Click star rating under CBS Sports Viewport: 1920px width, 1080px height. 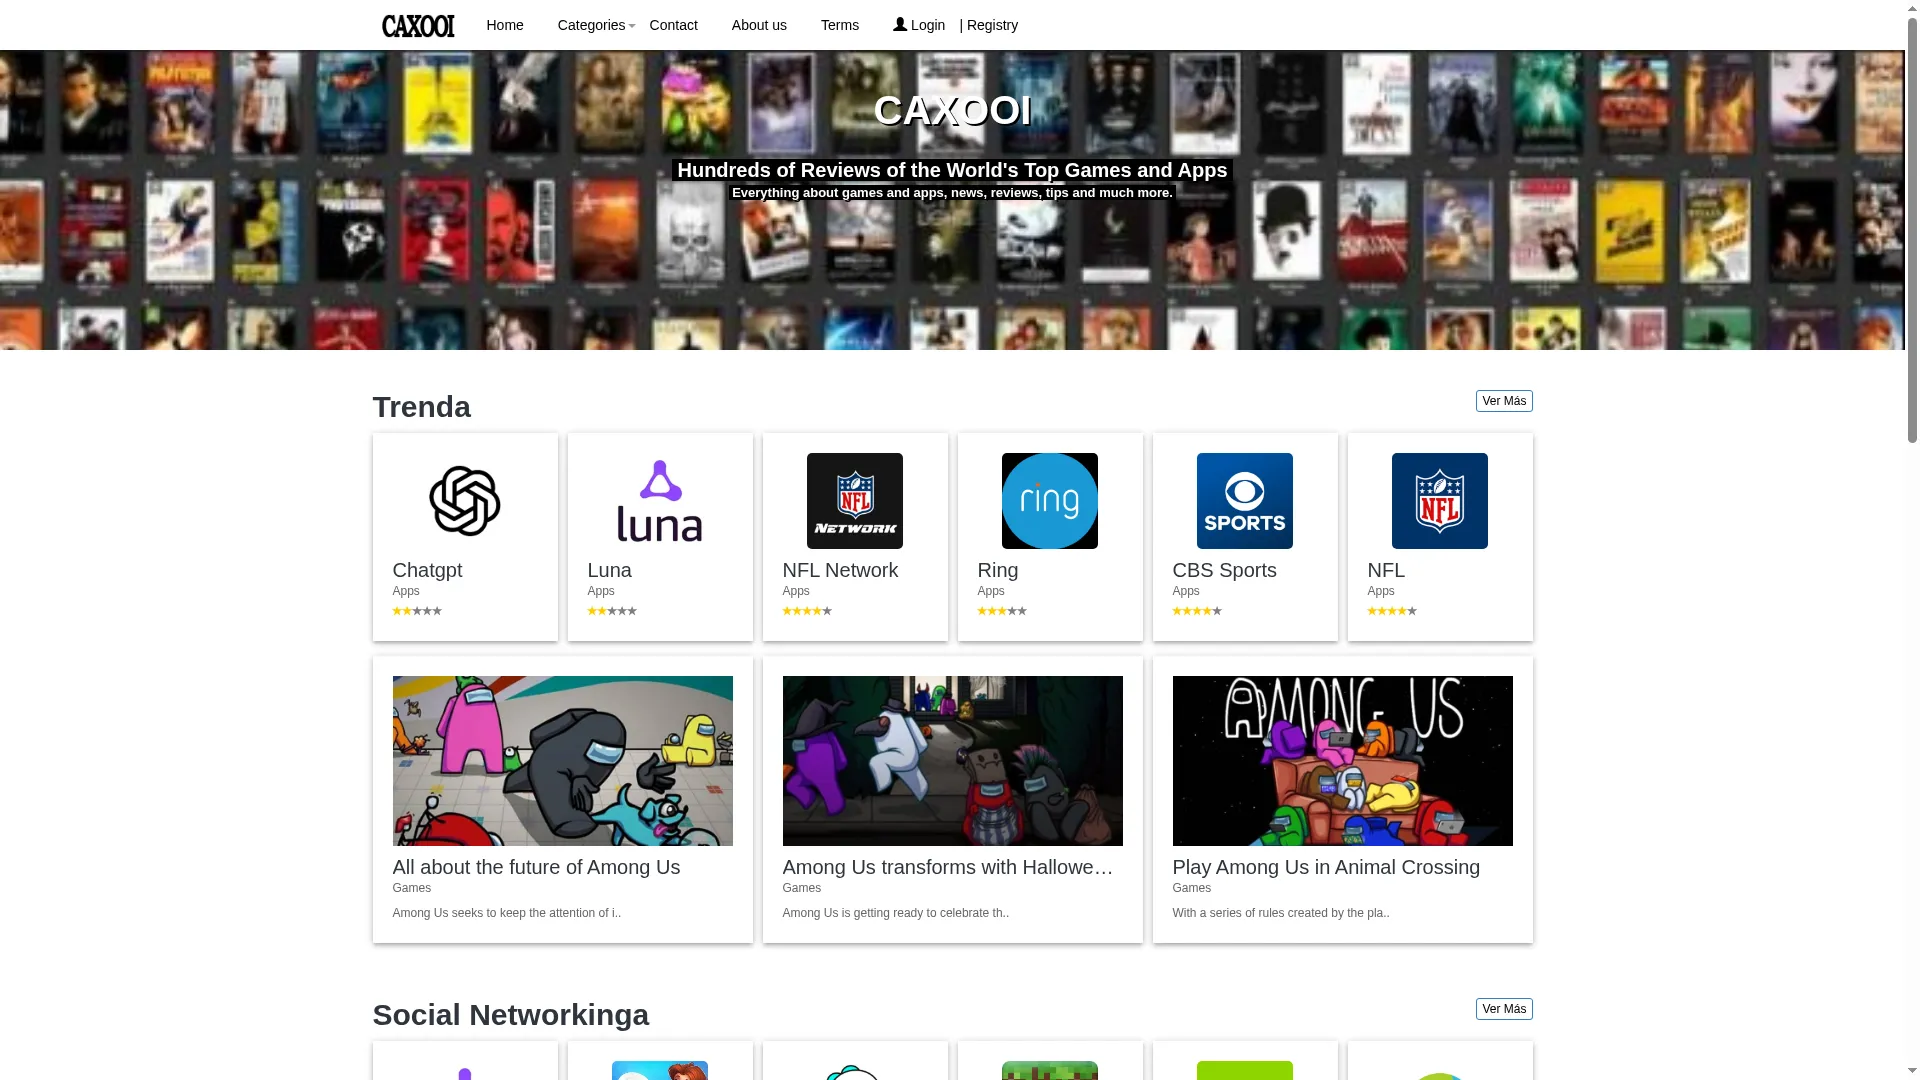[x=1197, y=611]
